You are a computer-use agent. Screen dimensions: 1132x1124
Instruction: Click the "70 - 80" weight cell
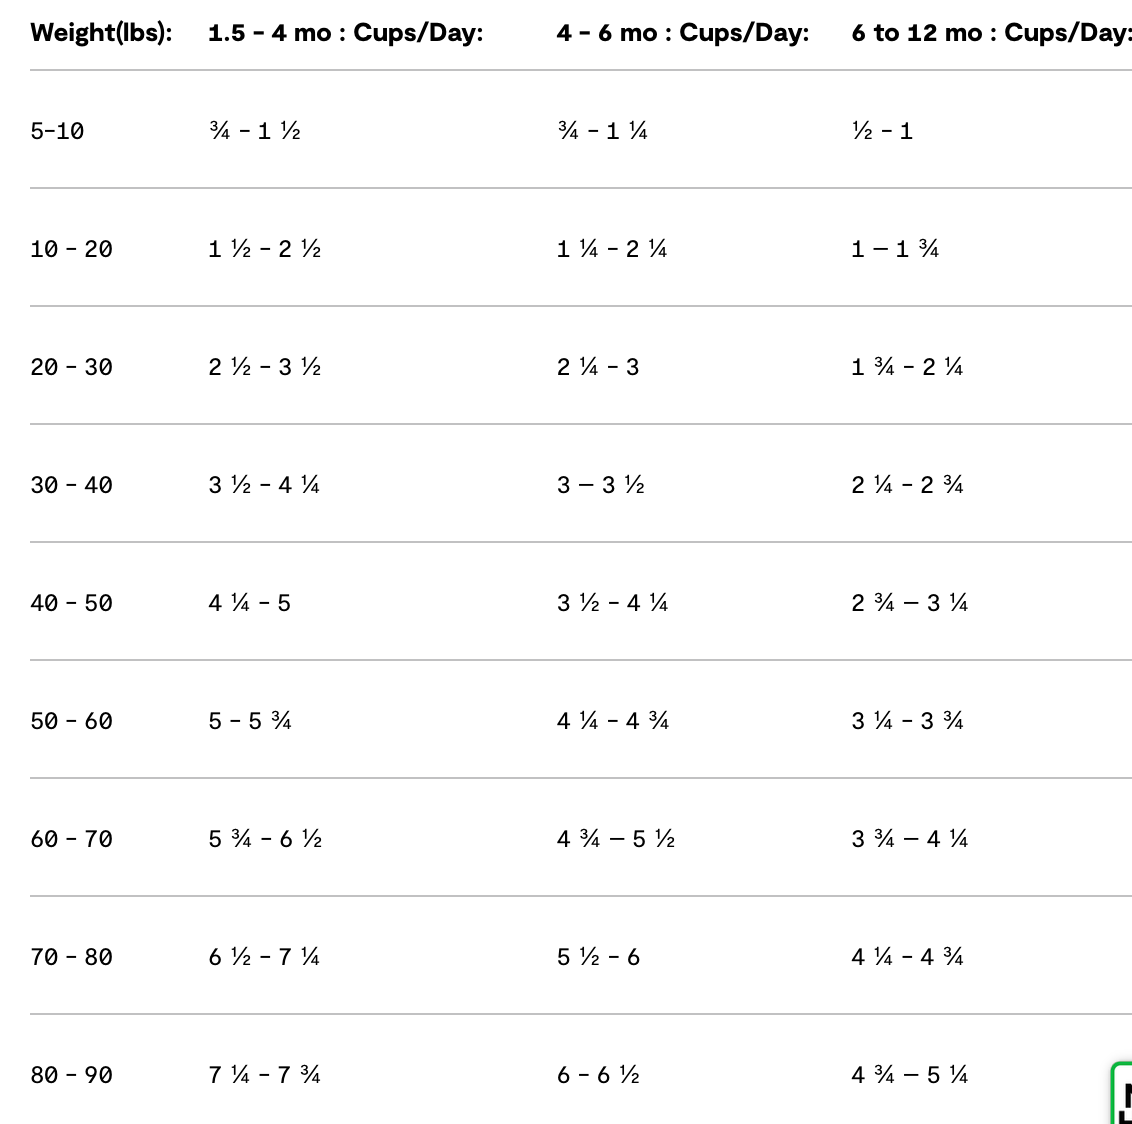tap(71, 957)
